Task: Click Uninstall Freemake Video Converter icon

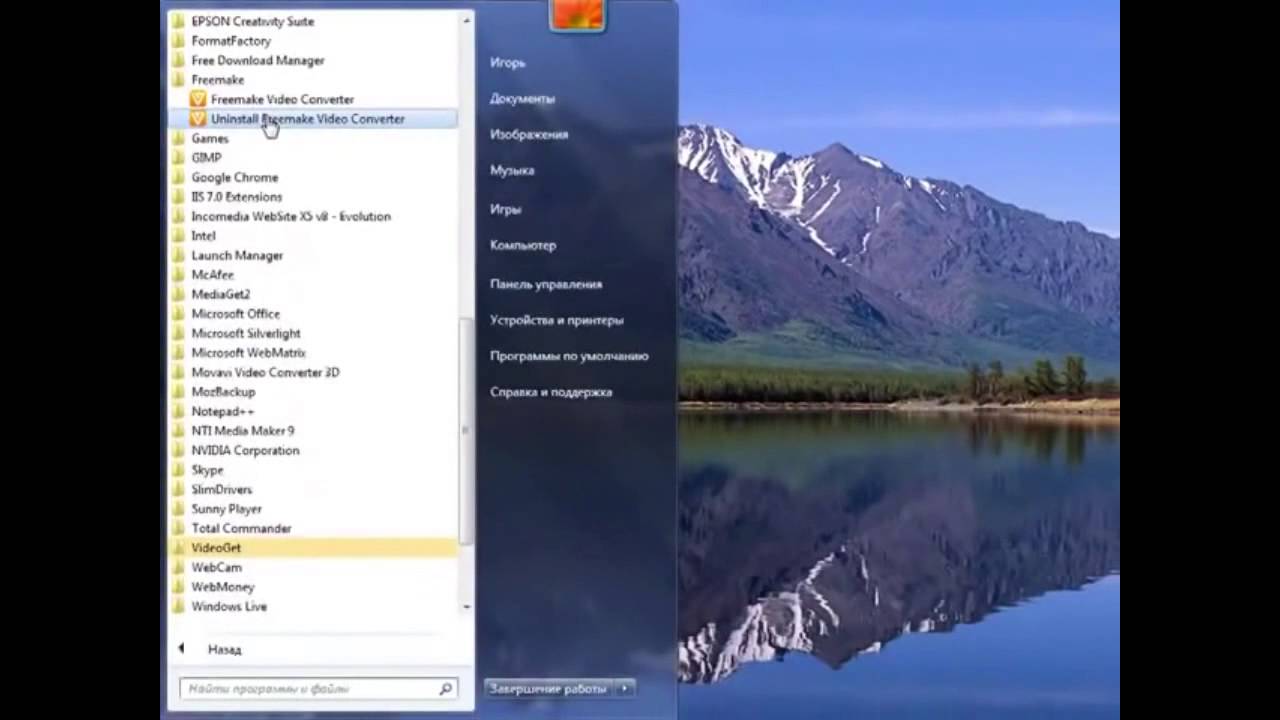Action: pyautogui.click(x=198, y=119)
